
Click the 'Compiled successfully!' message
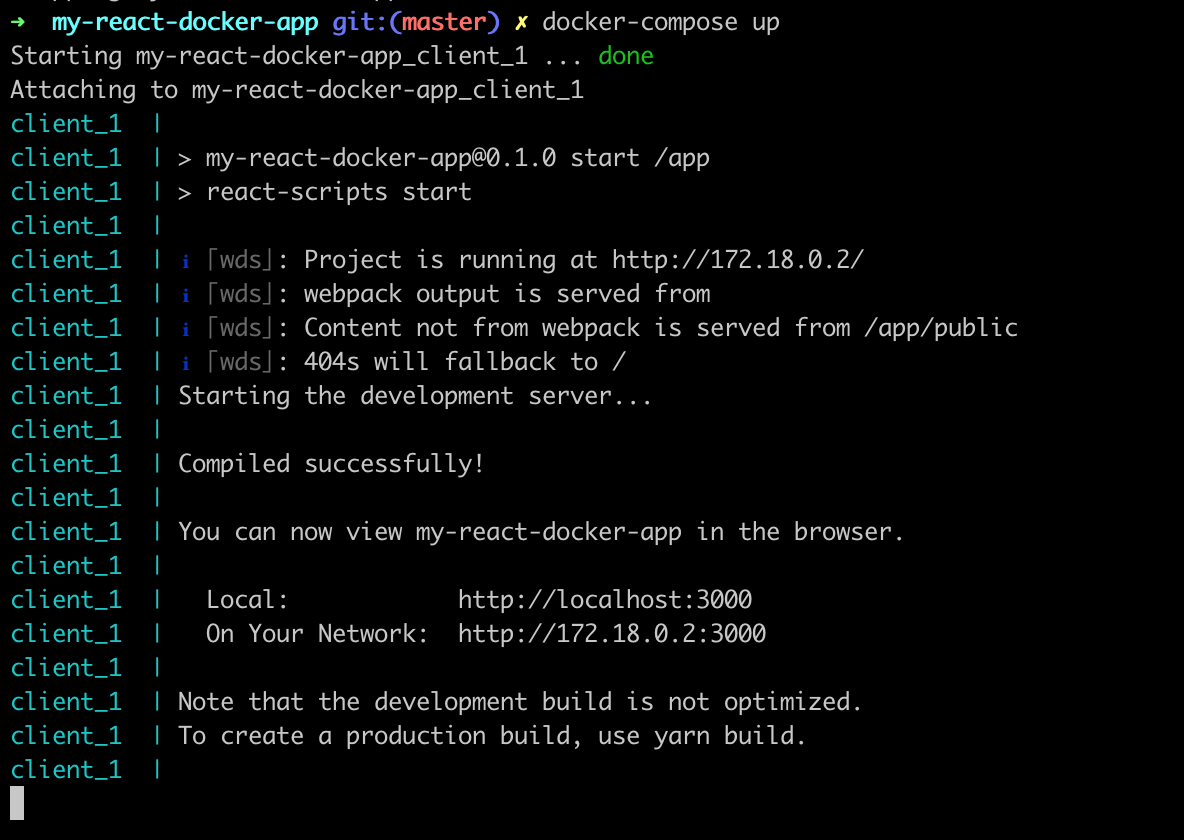pyautogui.click(x=331, y=464)
